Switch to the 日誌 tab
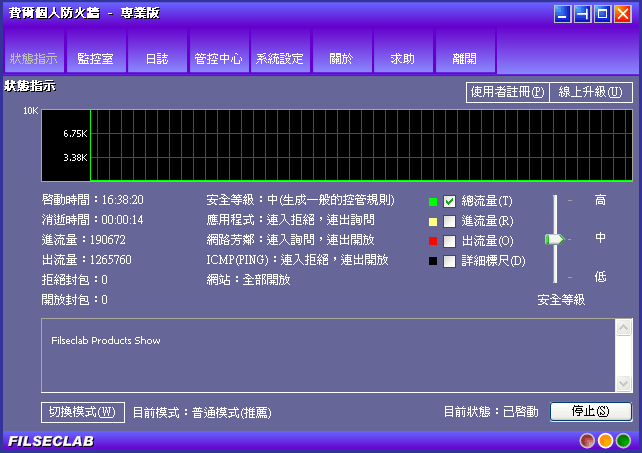The image size is (642, 453). 157,58
